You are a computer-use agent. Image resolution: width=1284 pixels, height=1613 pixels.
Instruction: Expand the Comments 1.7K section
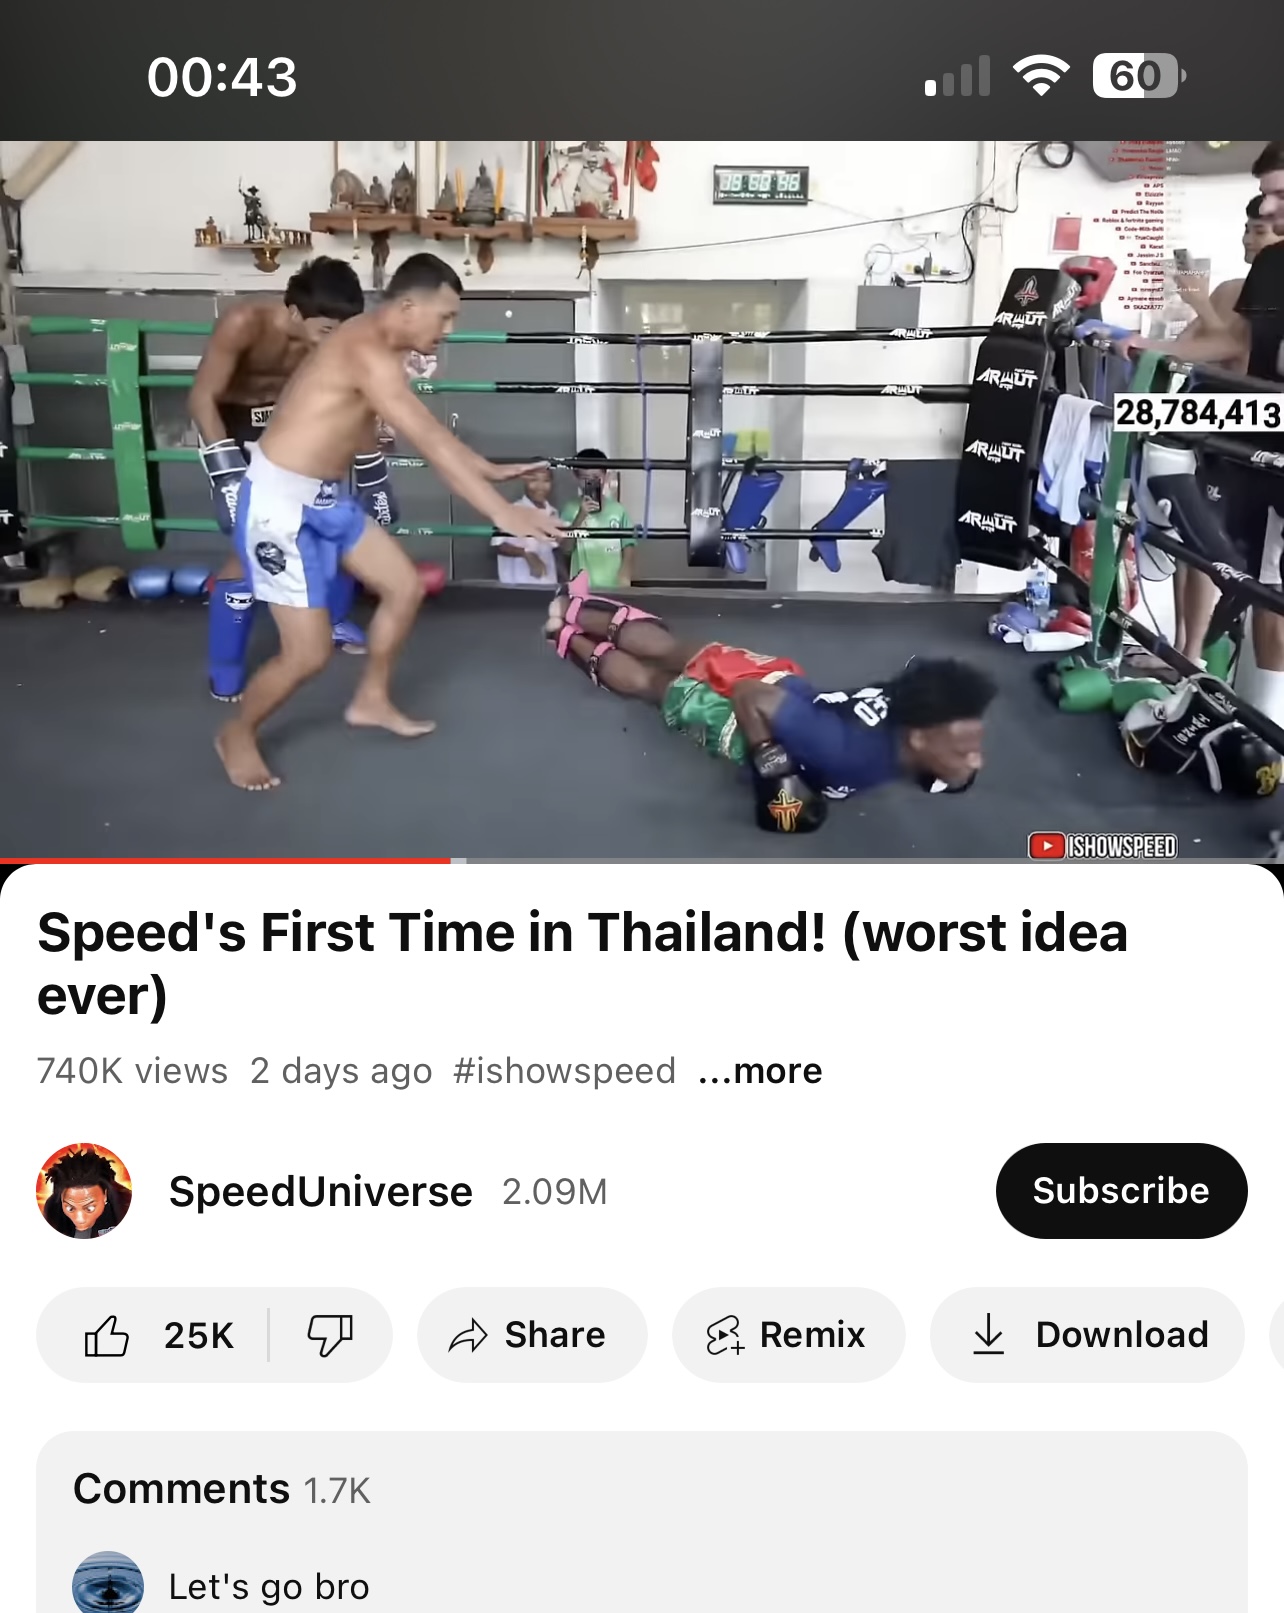click(x=642, y=1489)
